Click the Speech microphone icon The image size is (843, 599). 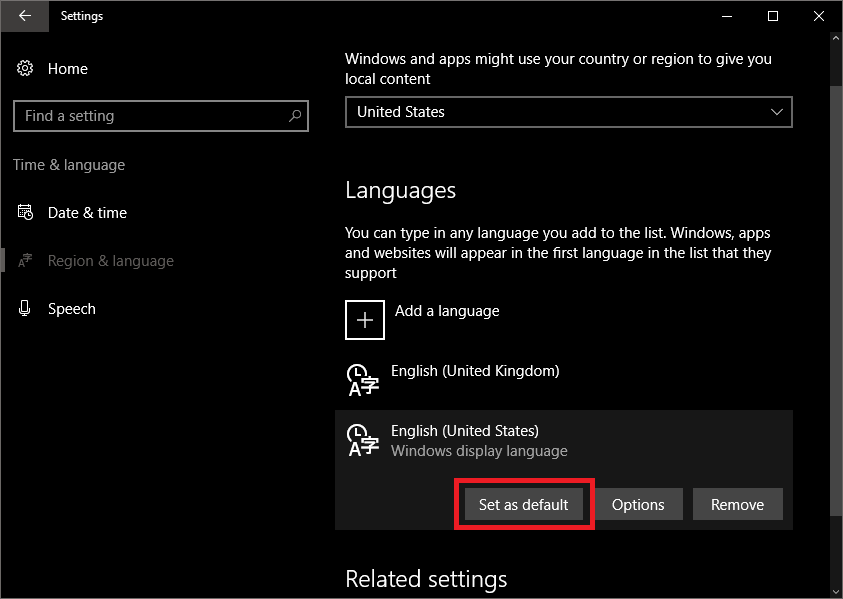point(24,308)
